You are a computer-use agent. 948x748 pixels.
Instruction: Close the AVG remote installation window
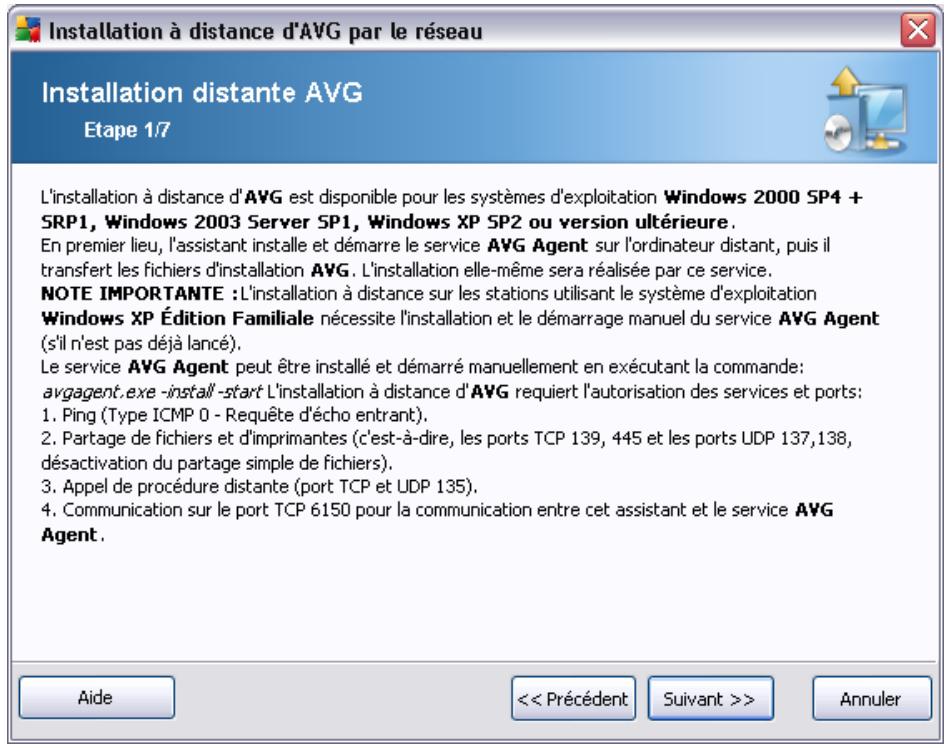point(918,30)
